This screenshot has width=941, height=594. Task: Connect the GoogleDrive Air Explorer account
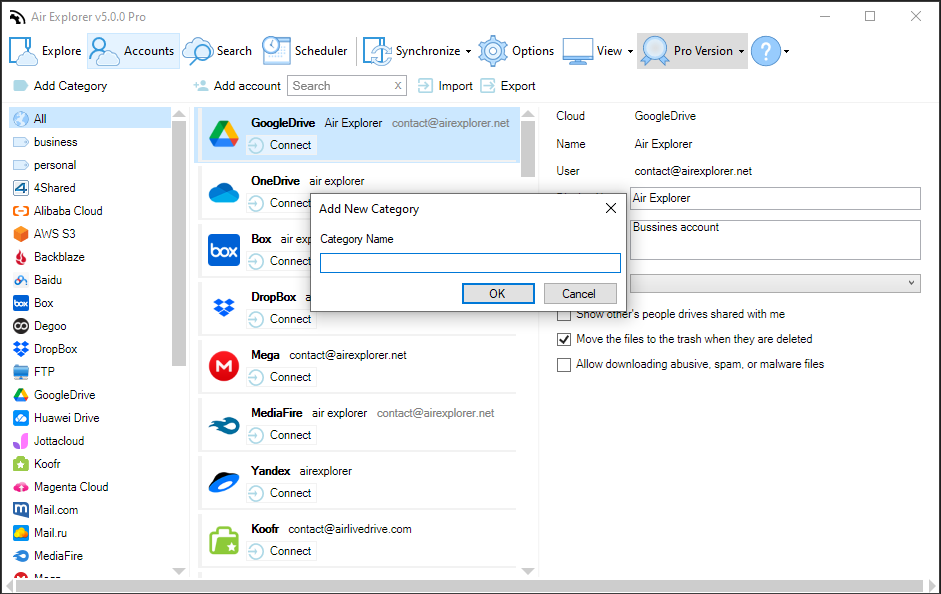tap(281, 145)
